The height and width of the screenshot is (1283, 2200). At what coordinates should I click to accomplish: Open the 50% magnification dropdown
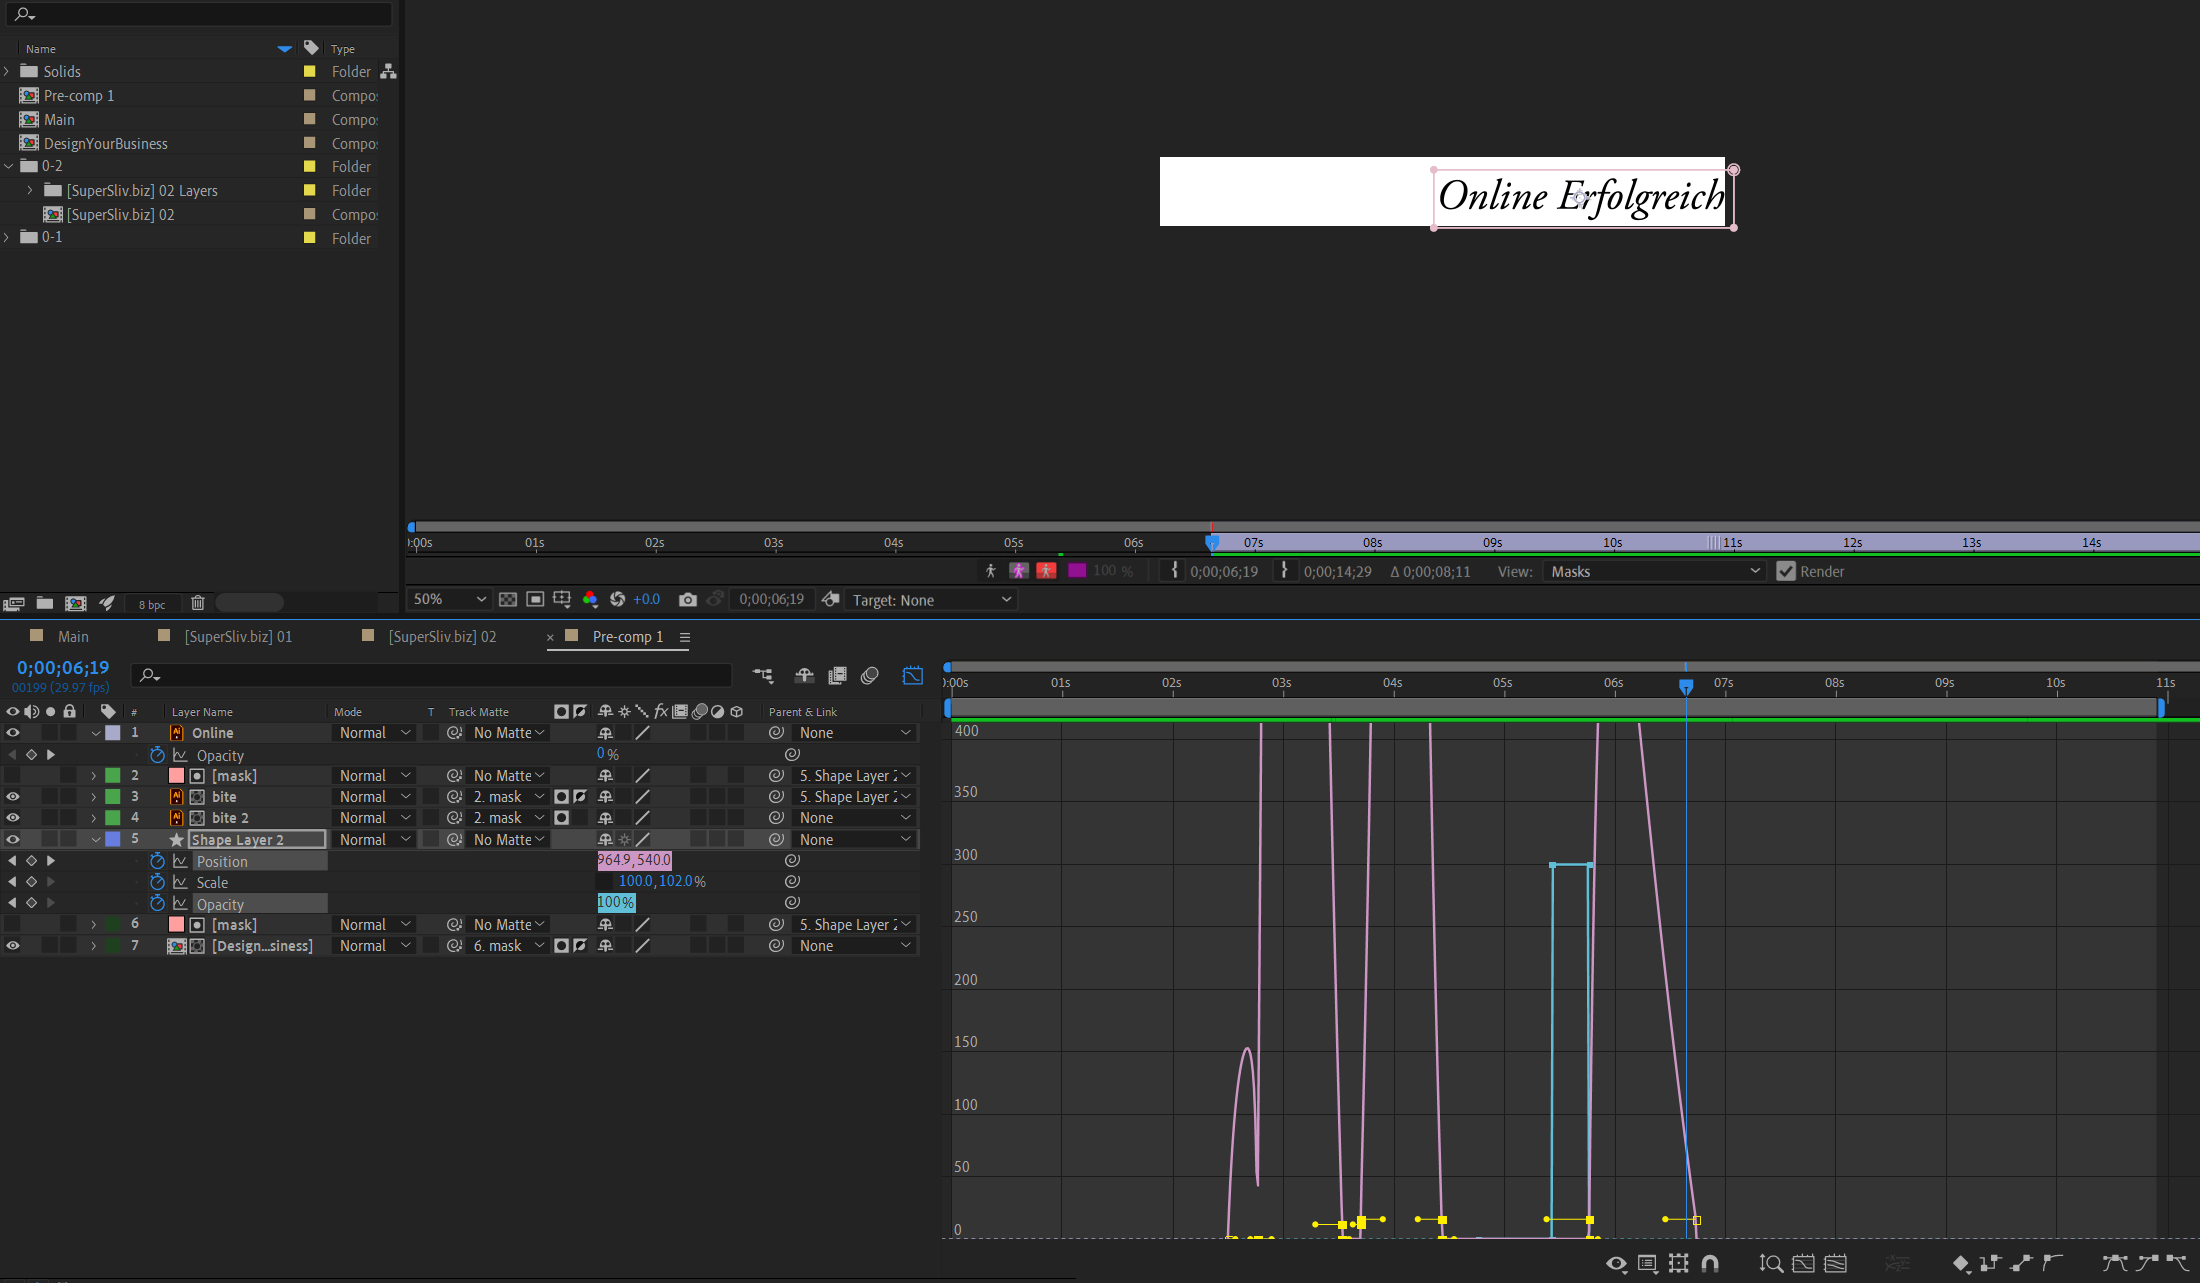(449, 600)
